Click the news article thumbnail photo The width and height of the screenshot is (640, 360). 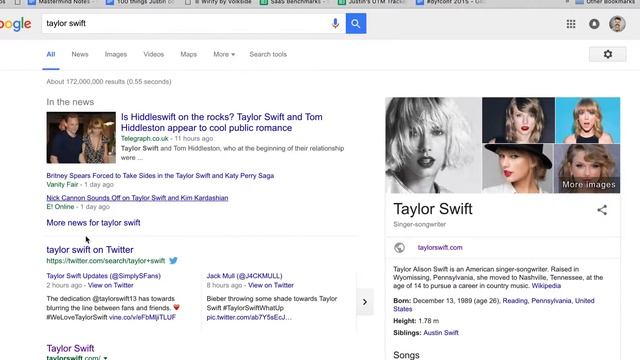(81, 138)
